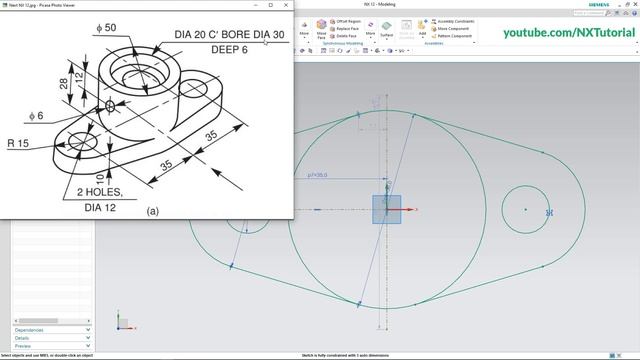Restore down the NX window

click(x=627, y=4)
